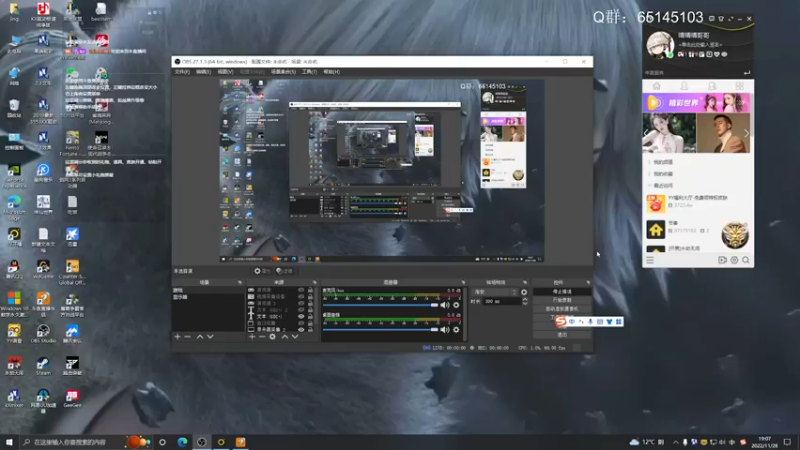
Task: Open OBS 编辑 menu
Action: (203, 72)
